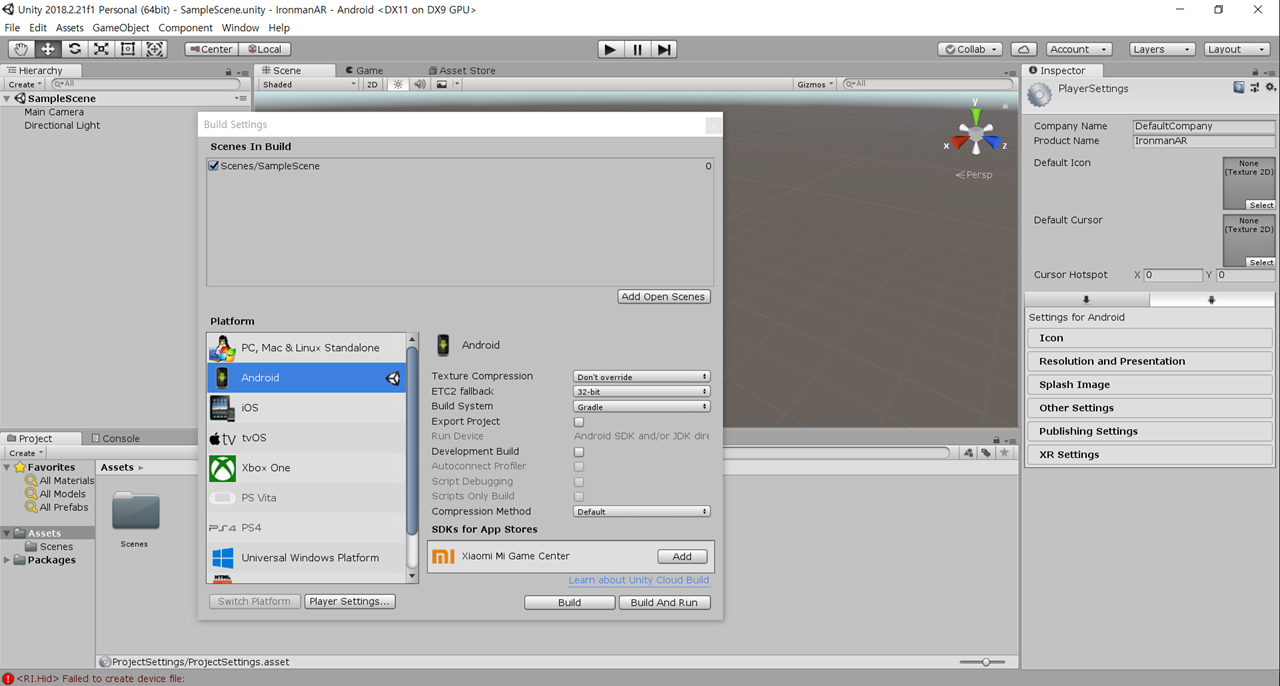Open the Window menu

tap(240, 28)
